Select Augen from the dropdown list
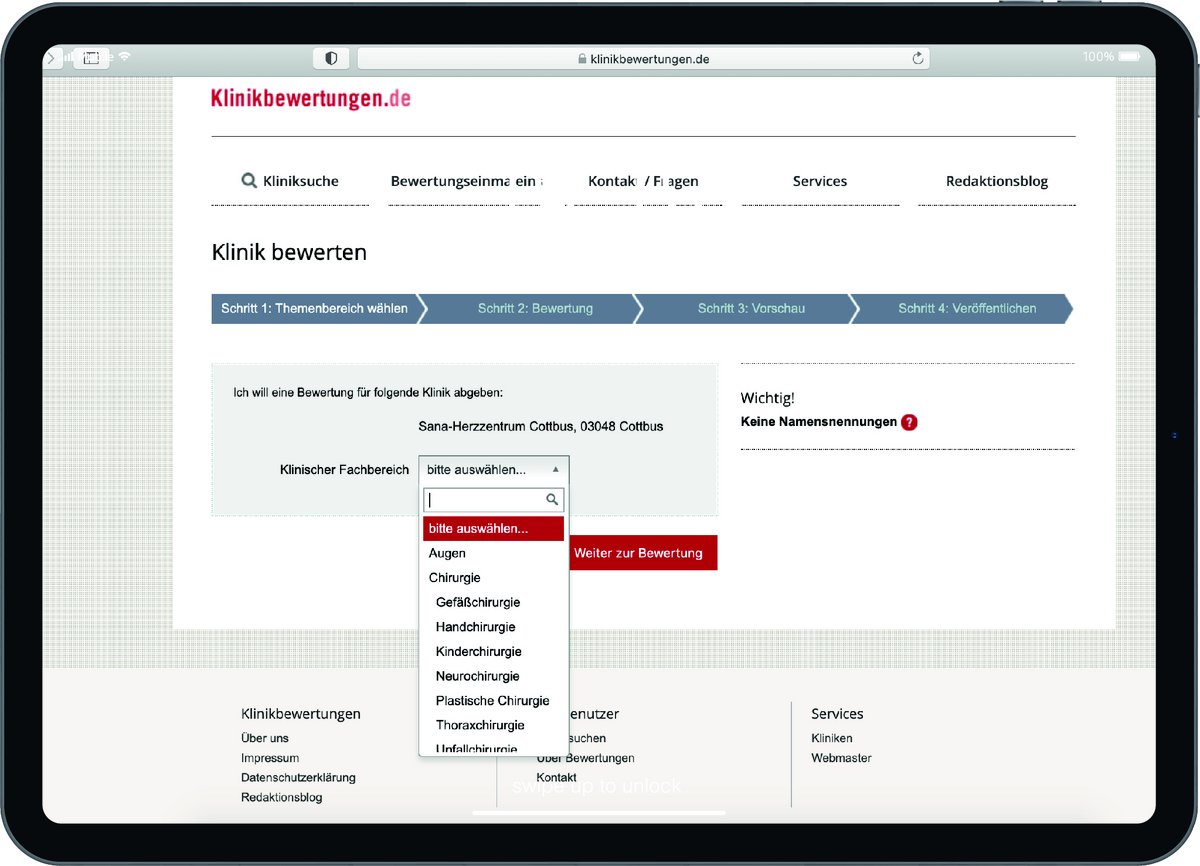This screenshot has height=866, width=1200. coord(447,553)
